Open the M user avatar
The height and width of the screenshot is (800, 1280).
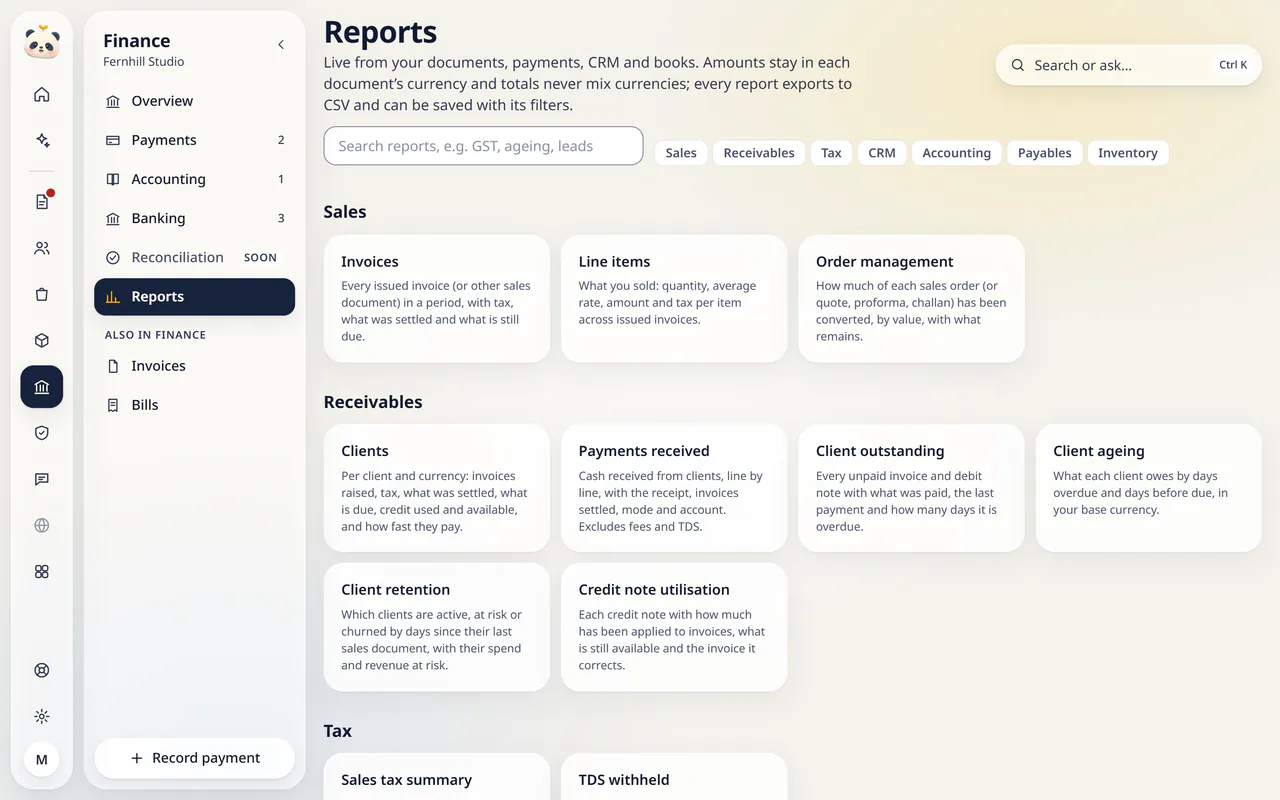(x=42, y=760)
